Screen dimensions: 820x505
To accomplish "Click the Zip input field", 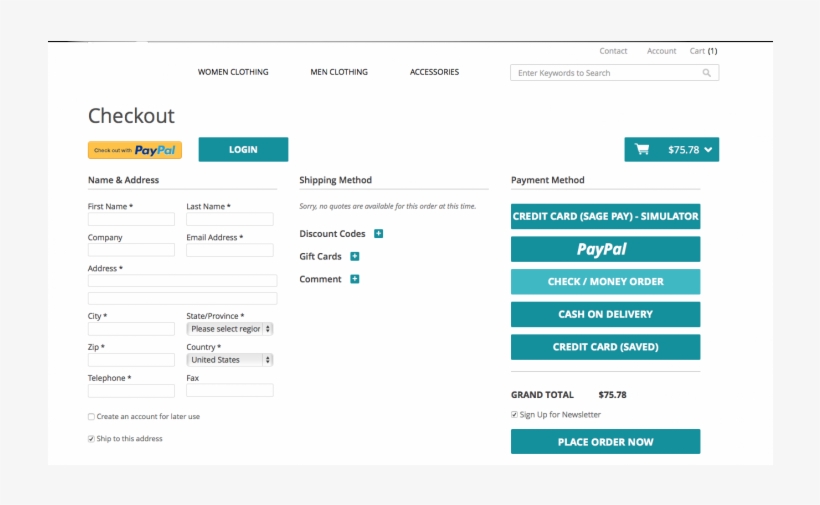I will [x=131, y=360].
